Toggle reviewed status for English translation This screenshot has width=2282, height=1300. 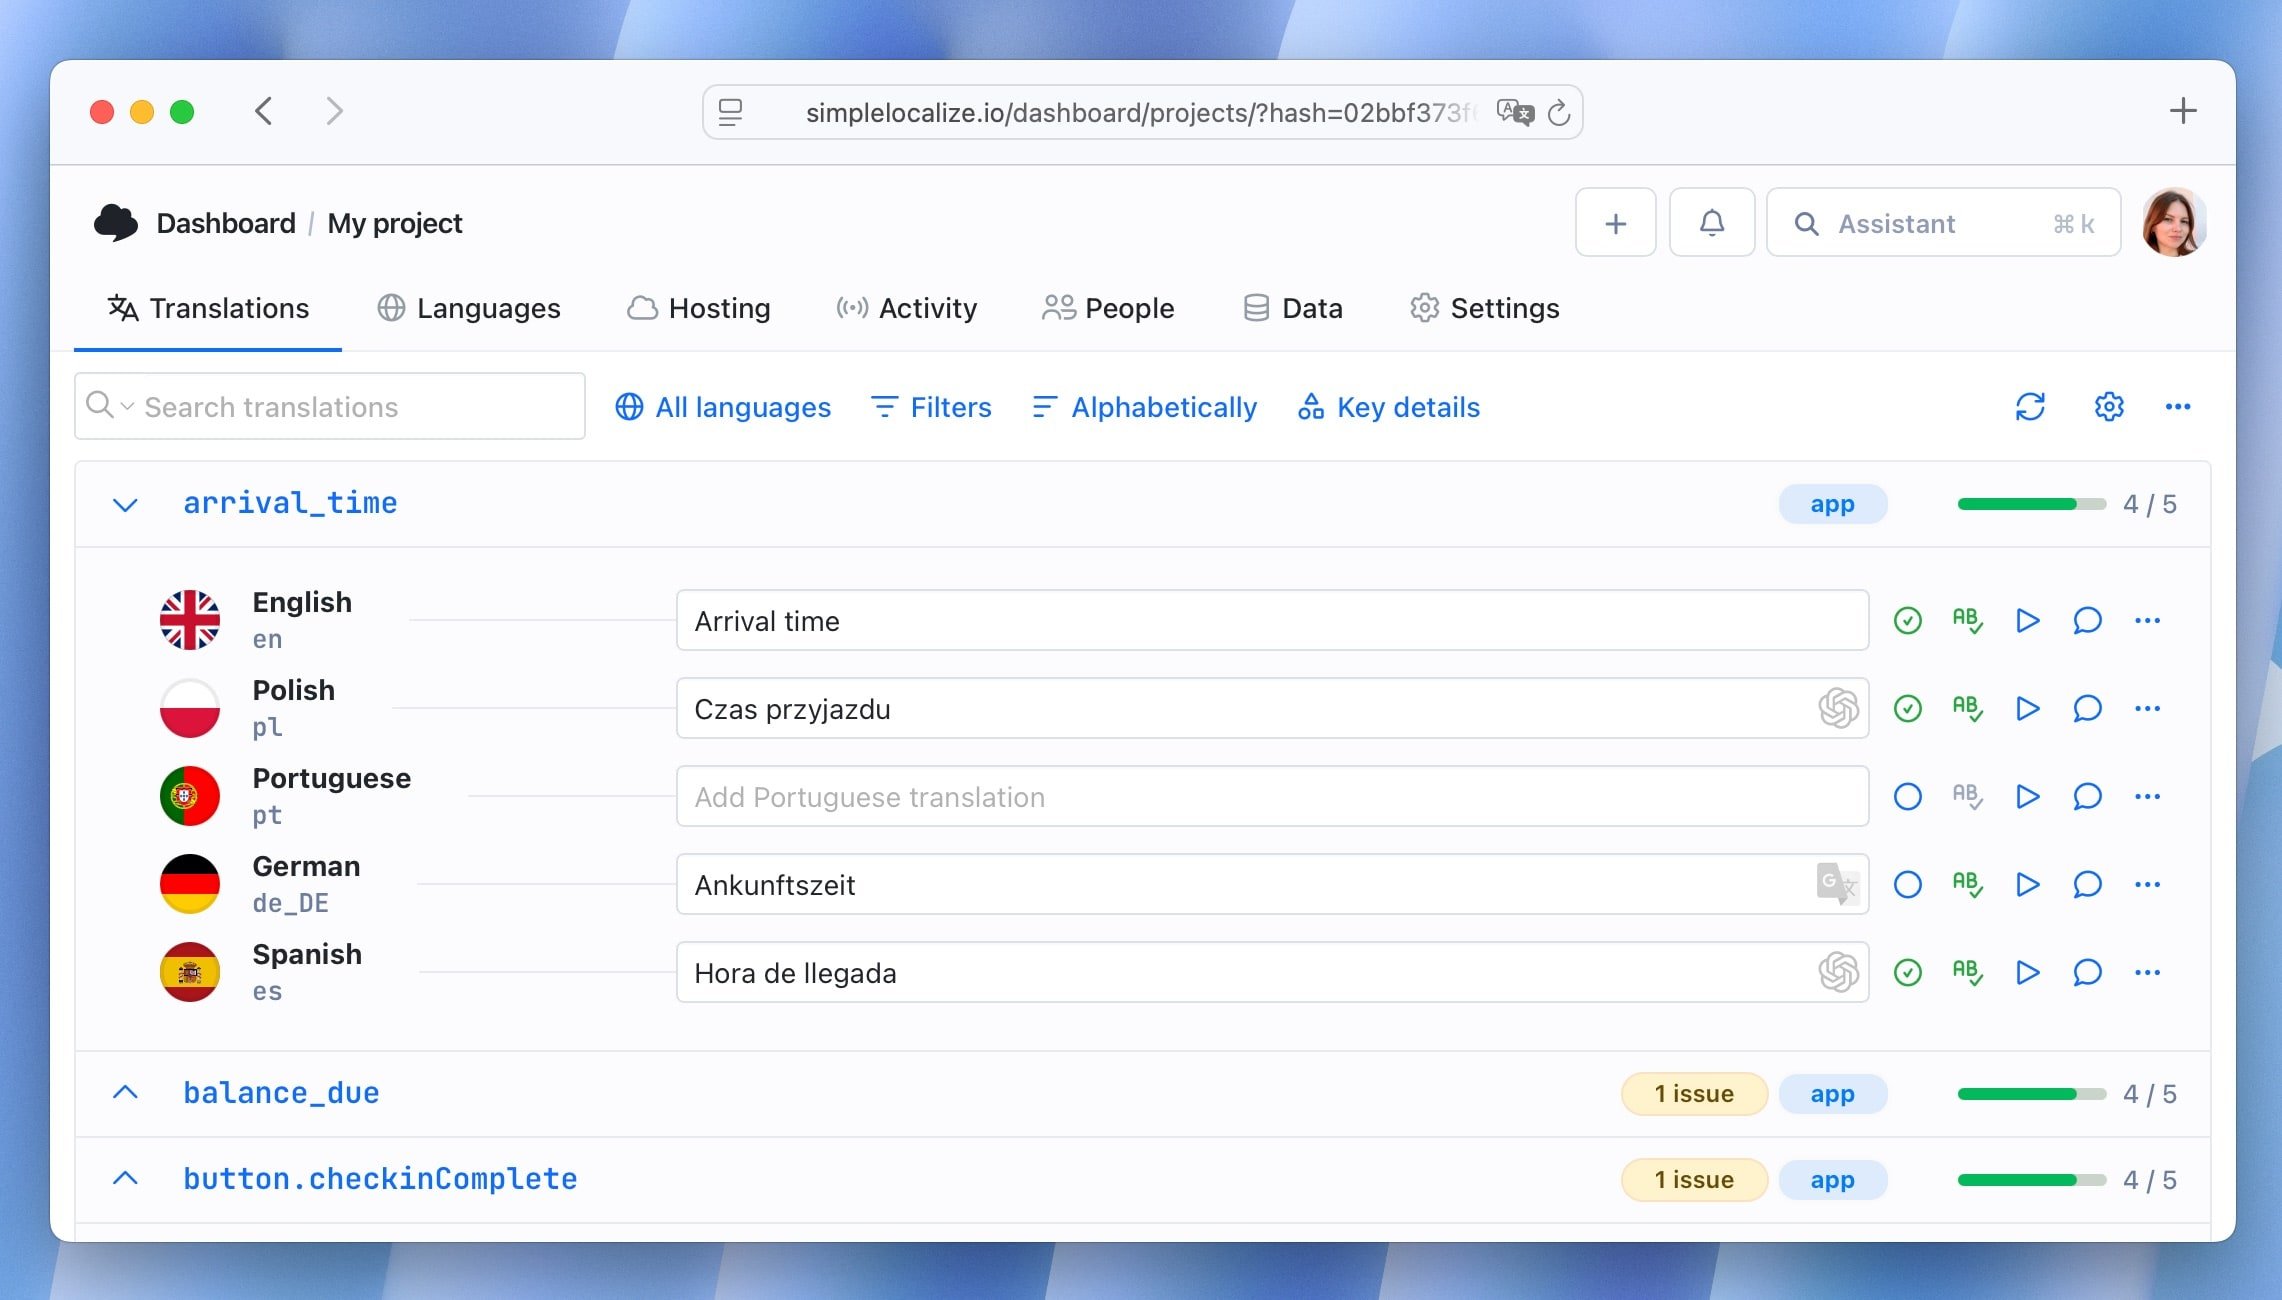pyautogui.click(x=1907, y=620)
